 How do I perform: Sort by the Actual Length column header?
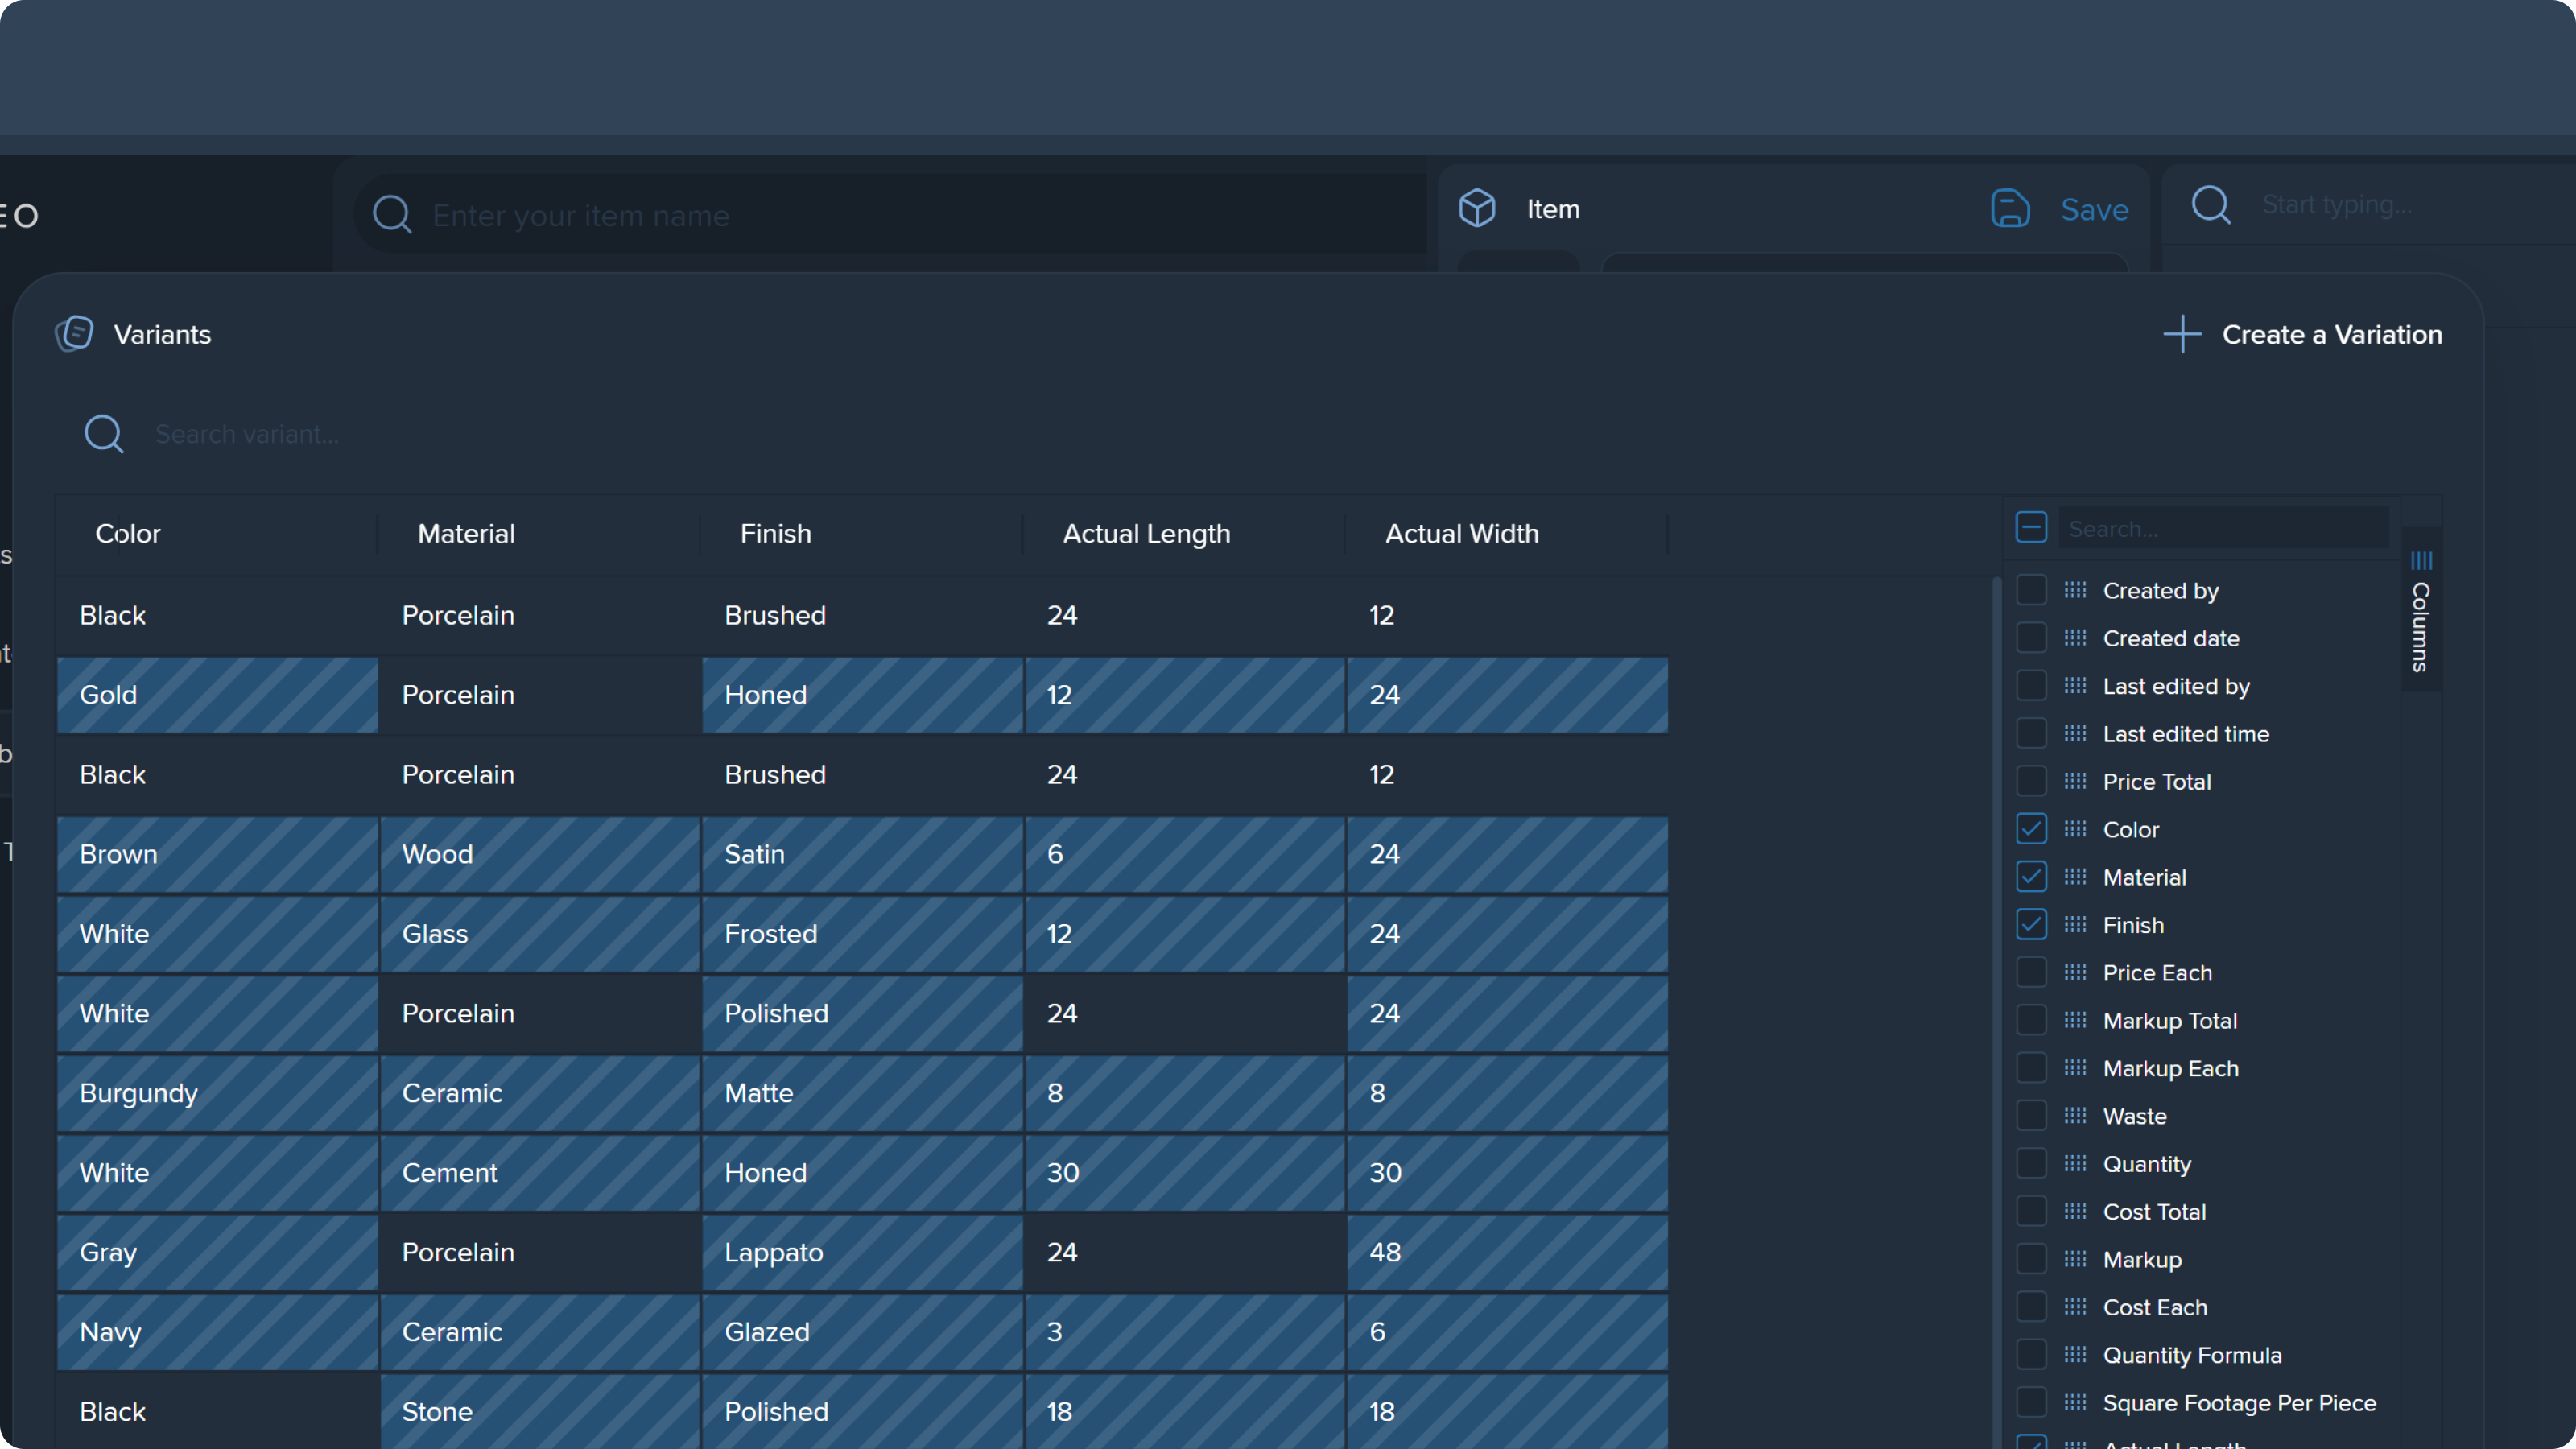pyautogui.click(x=1146, y=534)
